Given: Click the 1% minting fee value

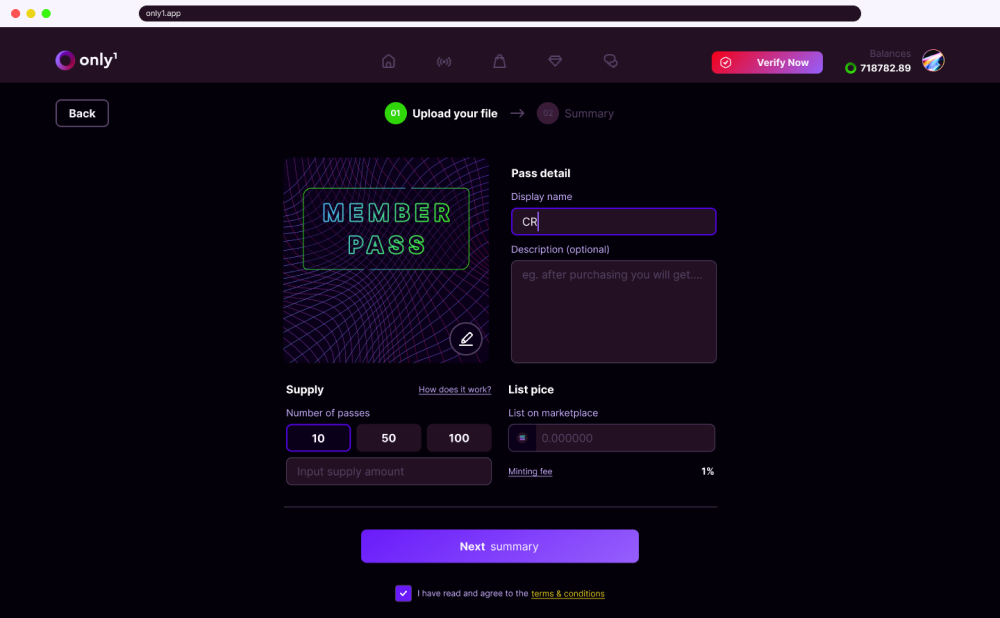Looking at the screenshot, I should [x=707, y=471].
